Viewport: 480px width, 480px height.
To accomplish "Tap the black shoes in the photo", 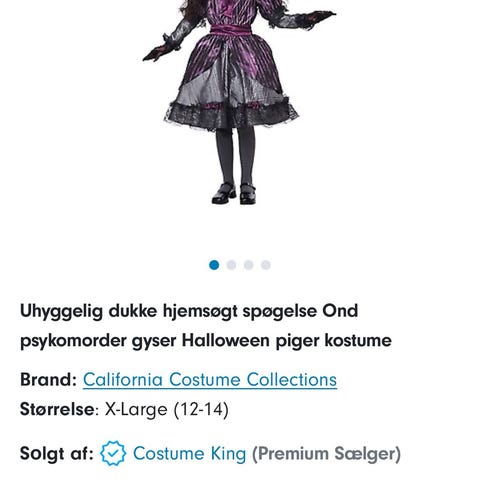I will [x=234, y=193].
